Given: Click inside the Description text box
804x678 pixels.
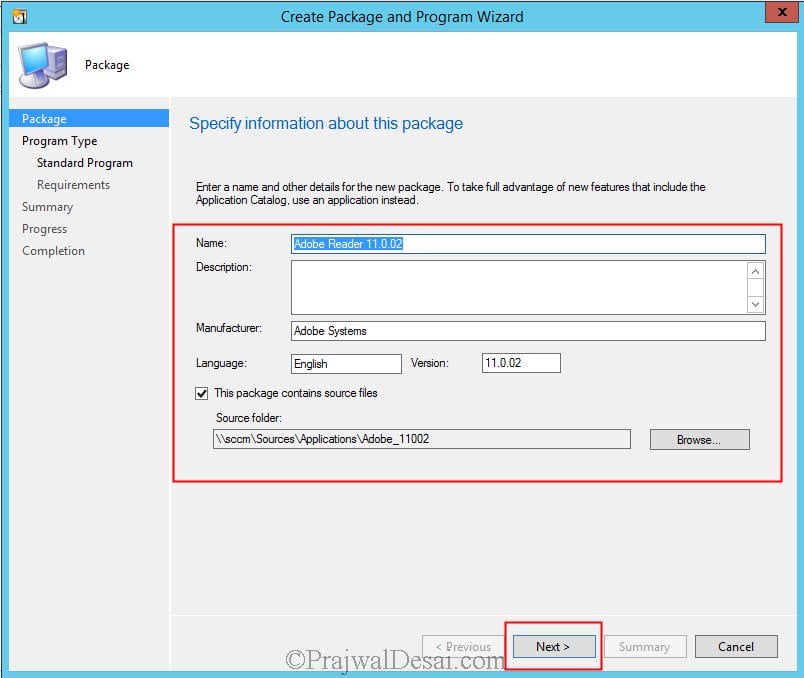Looking at the screenshot, I should [x=519, y=287].
